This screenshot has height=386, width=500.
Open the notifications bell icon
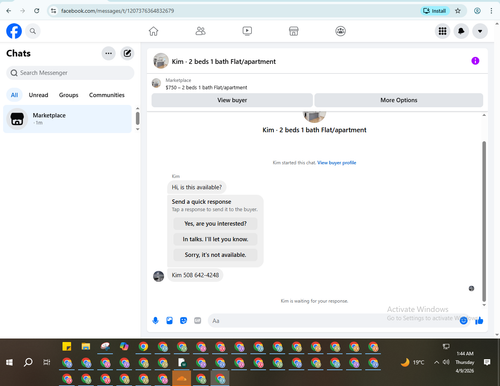tap(461, 31)
